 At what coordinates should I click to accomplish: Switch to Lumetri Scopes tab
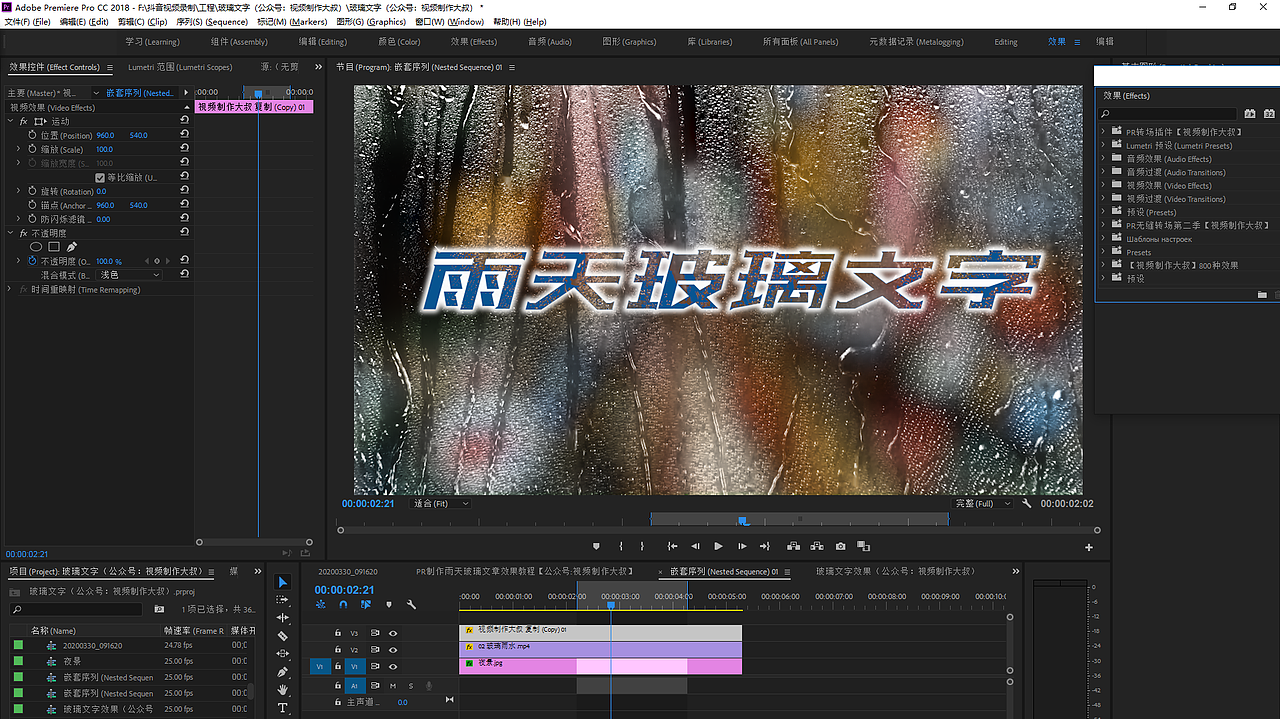(x=180, y=67)
